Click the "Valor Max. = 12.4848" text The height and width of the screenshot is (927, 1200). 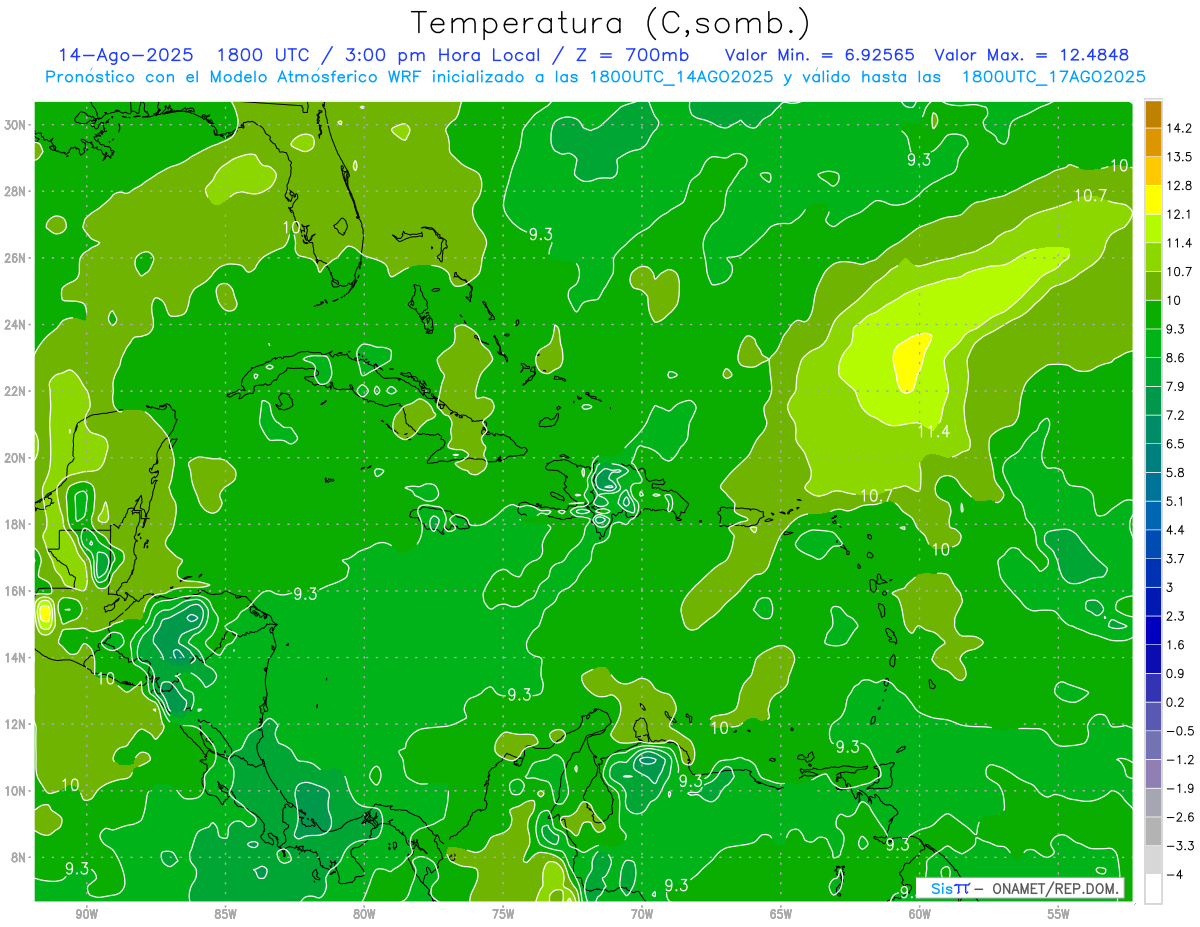1032,55
